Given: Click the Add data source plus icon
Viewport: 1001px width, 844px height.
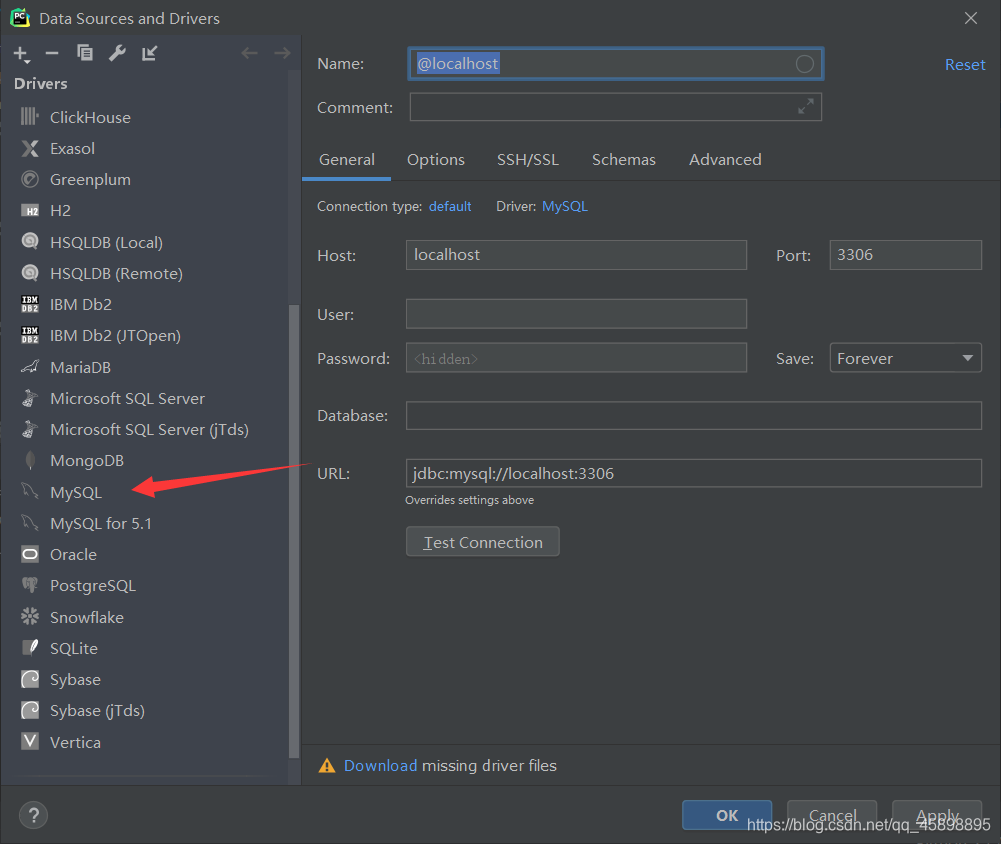Looking at the screenshot, I should point(21,54).
